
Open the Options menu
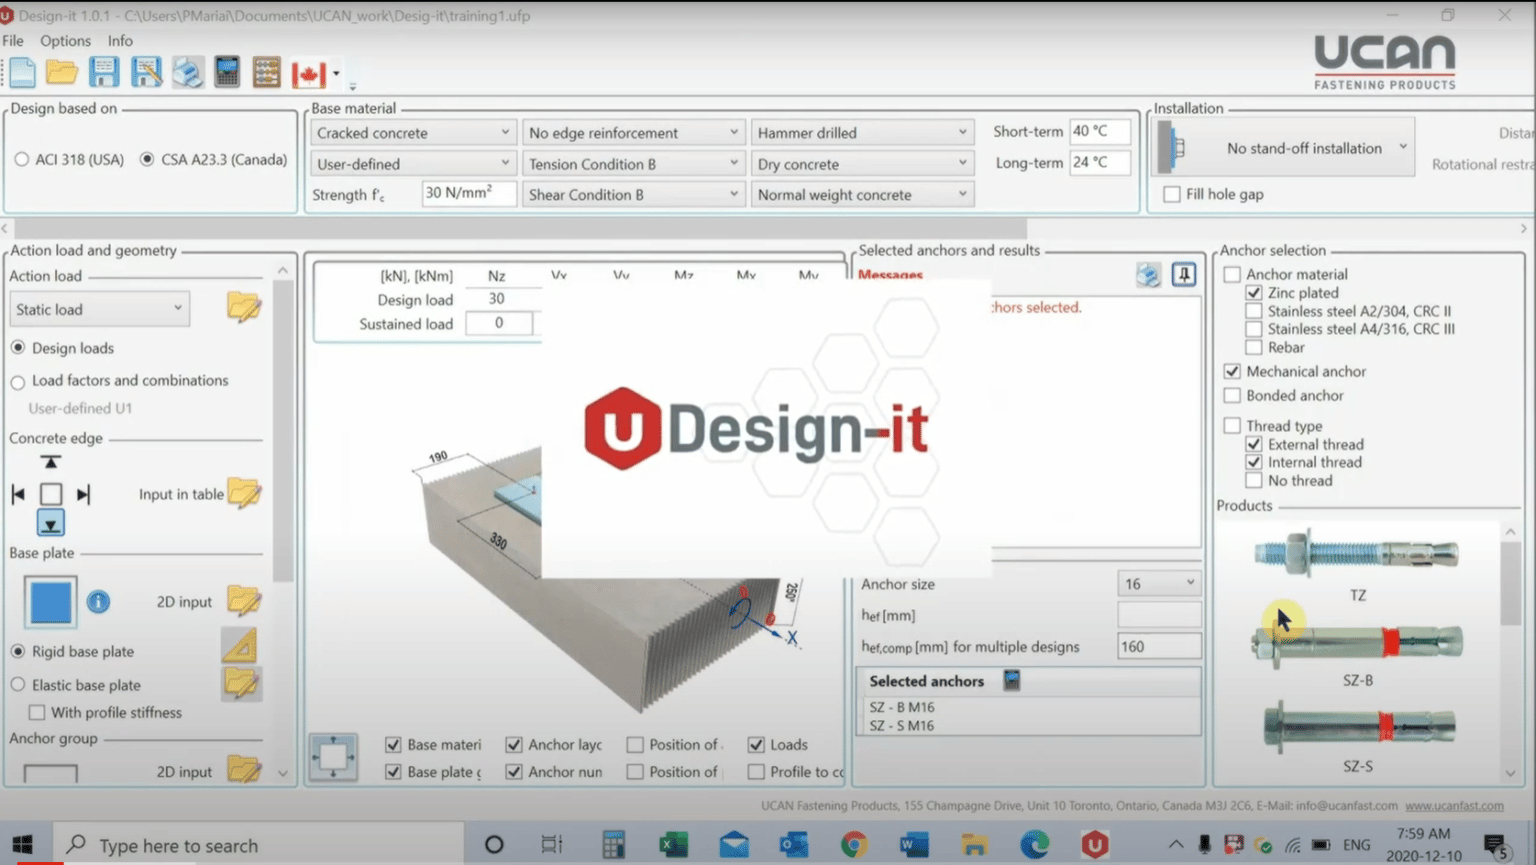(x=65, y=41)
